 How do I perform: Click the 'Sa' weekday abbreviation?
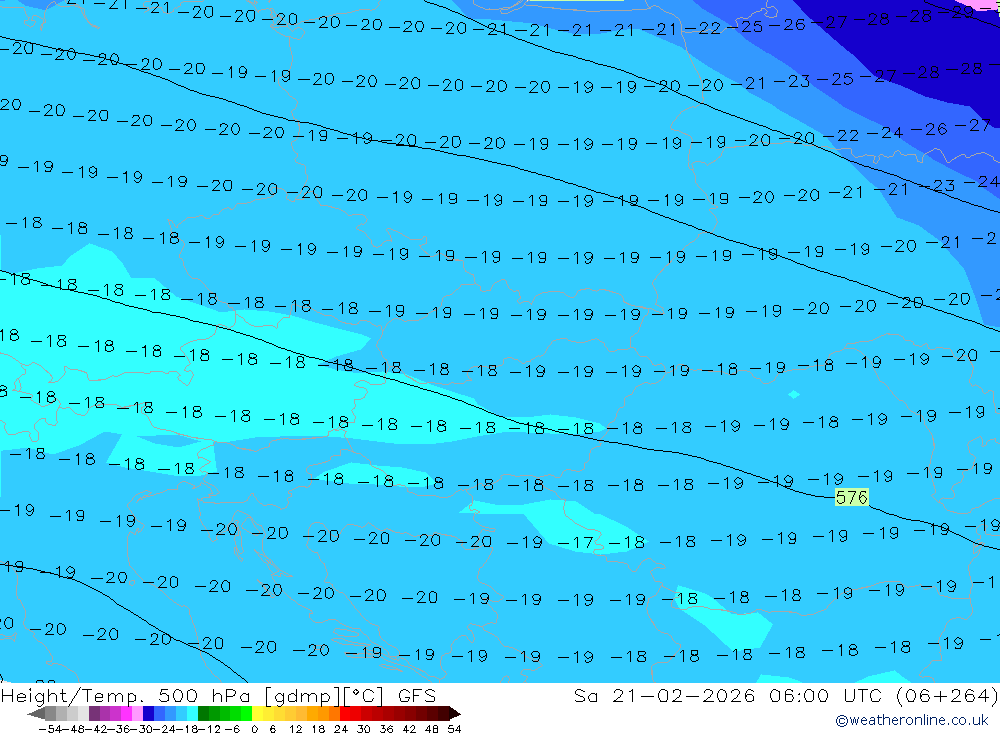click(585, 695)
